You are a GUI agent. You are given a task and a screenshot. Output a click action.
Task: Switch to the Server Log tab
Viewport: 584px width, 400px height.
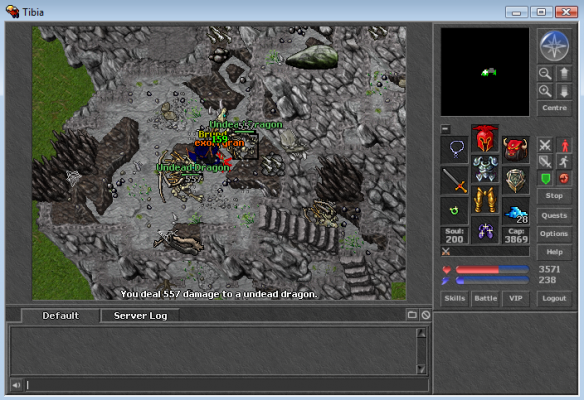point(140,316)
